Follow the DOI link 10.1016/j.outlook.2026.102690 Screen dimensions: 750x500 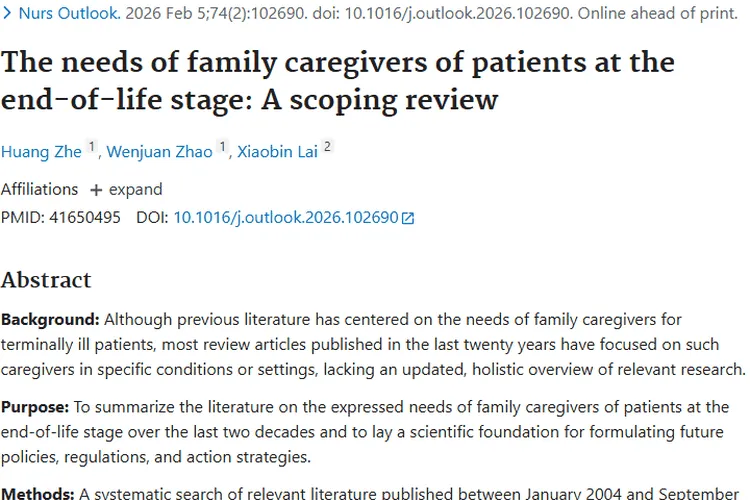(286, 217)
